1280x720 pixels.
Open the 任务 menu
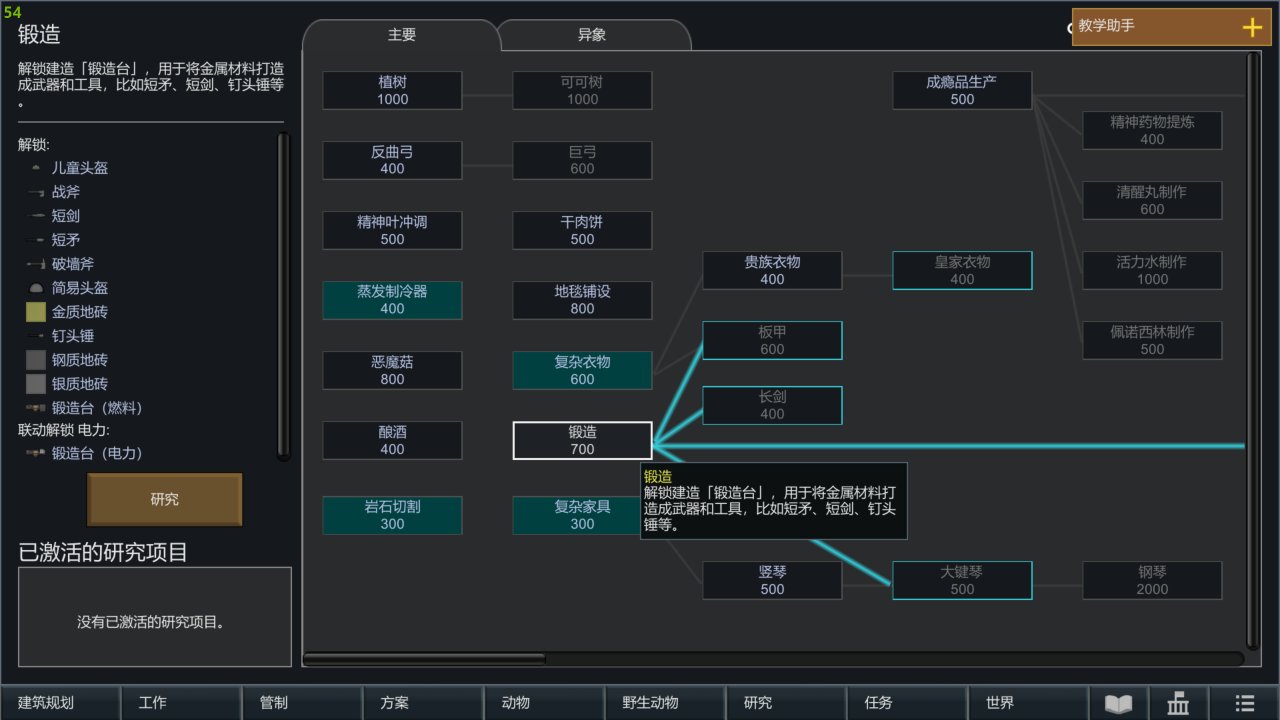[x=907, y=703]
